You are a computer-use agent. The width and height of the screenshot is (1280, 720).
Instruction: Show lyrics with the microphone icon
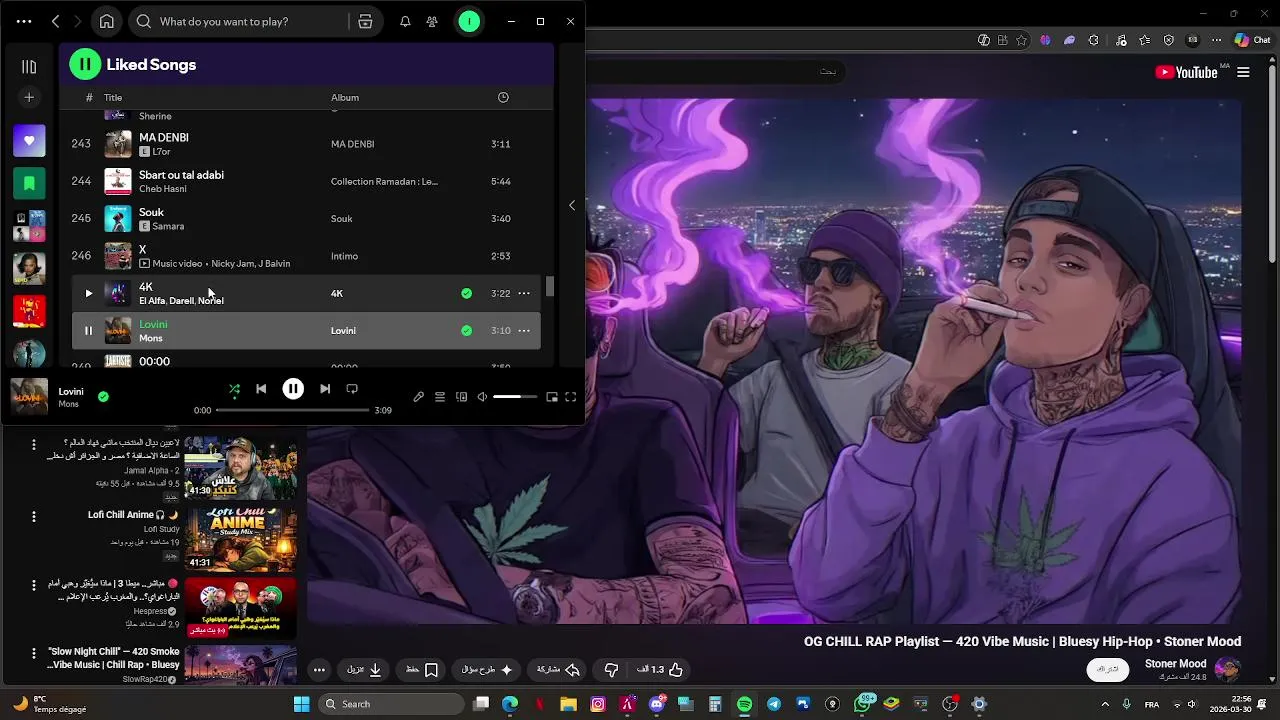click(x=419, y=397)
